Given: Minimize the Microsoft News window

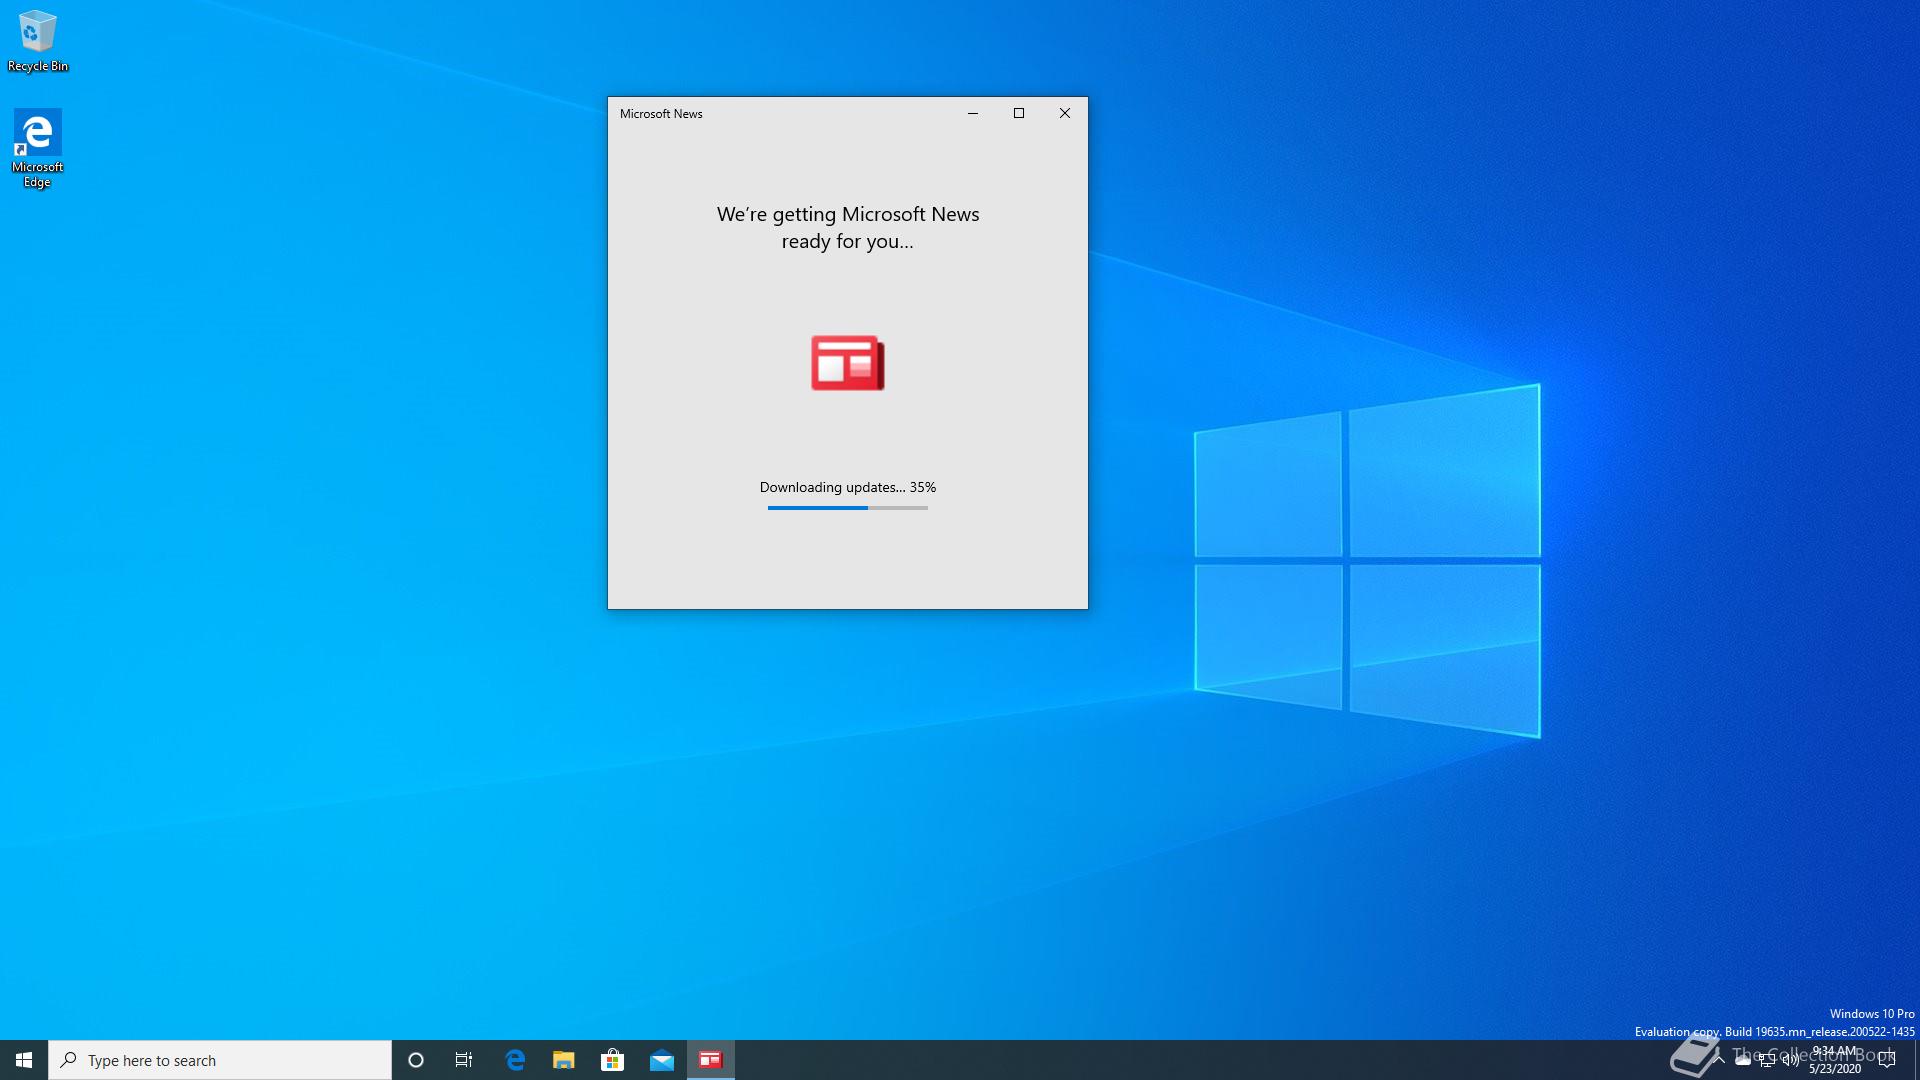Looking at the screenshot, I should coord(972,113).
